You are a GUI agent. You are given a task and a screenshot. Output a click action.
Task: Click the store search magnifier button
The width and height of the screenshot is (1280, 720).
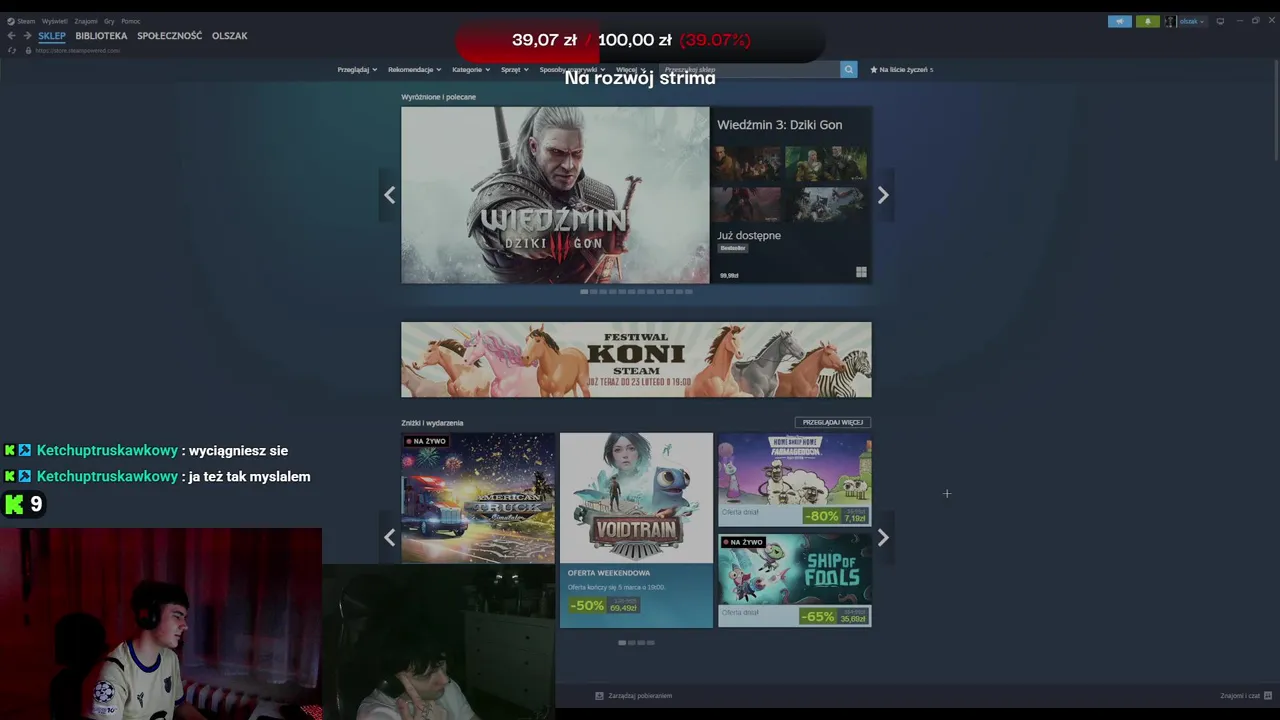tap(849, 69)
